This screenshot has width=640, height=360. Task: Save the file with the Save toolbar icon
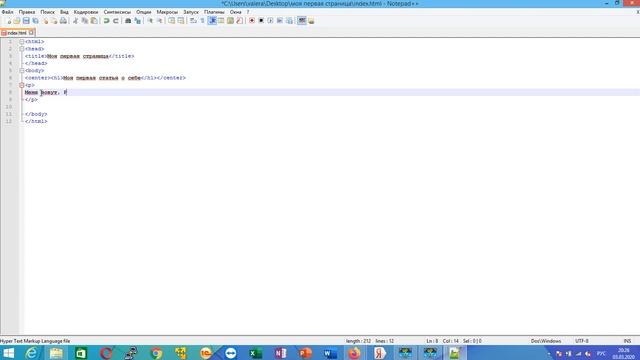pyautogui.click(x=26, y=20)
